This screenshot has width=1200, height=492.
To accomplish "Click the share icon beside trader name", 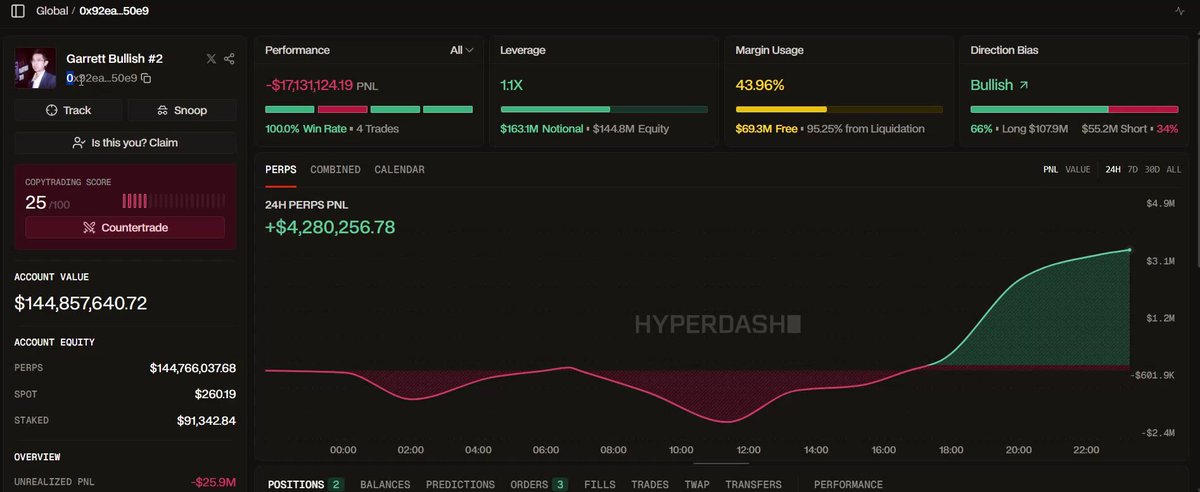I will (230, 59).
